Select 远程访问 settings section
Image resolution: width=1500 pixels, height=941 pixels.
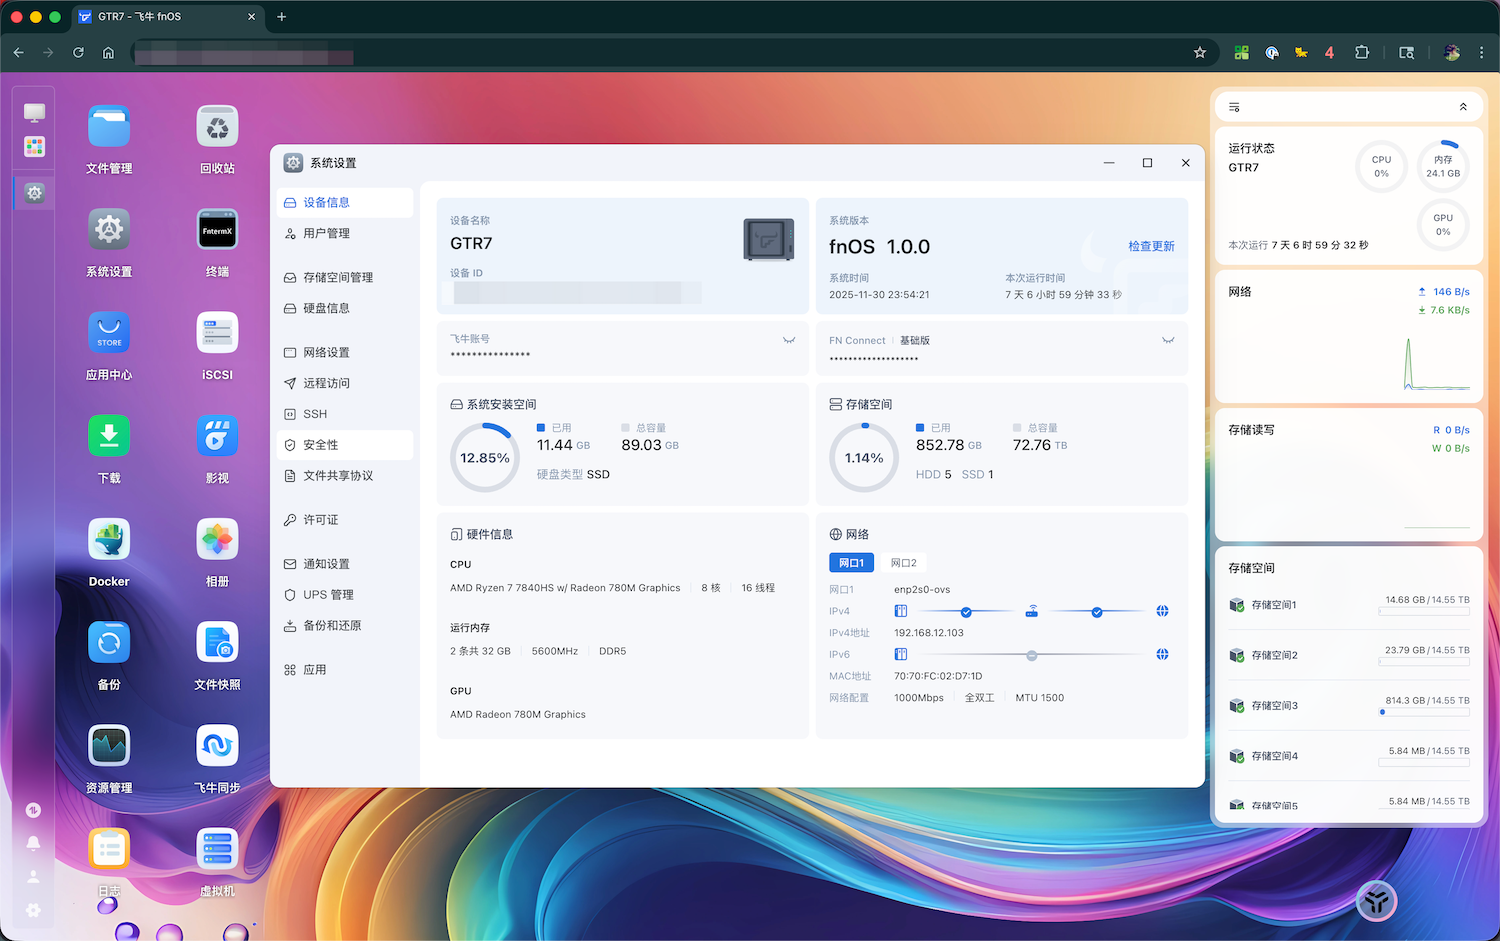345,383
